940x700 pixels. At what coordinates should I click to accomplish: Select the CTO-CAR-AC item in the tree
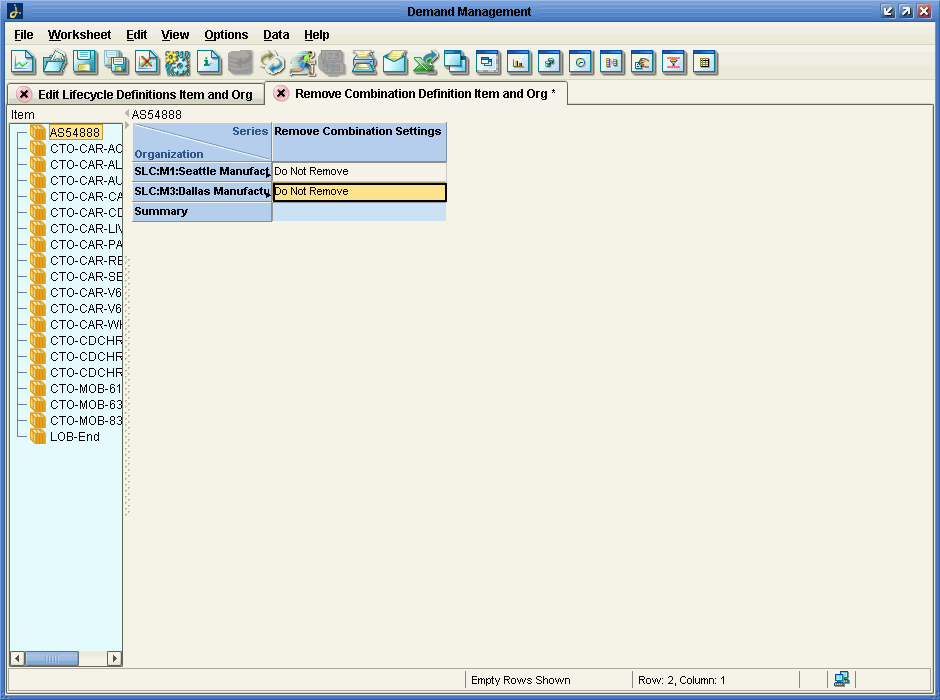tap(86, 149)
